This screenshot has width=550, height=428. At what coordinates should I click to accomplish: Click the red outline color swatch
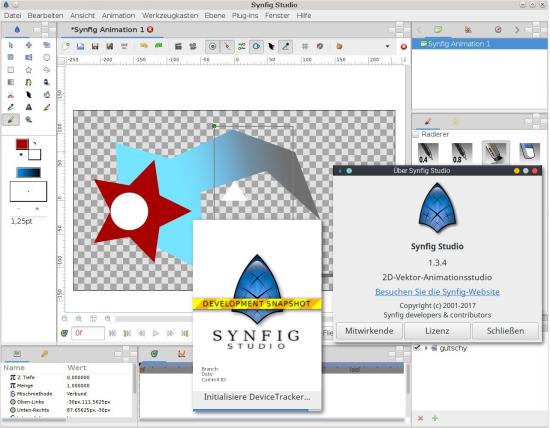22,144
